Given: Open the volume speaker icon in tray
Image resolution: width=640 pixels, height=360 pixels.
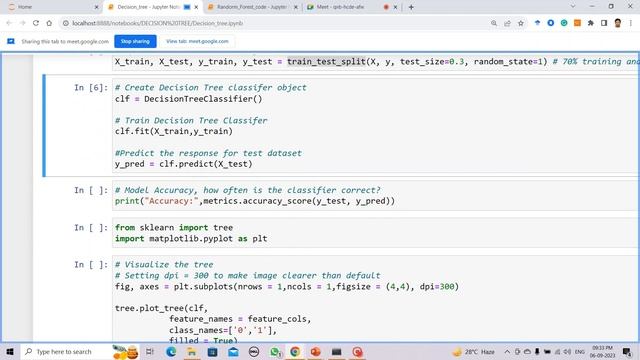Looking at the screenshot, I should [x=567, y=351].
